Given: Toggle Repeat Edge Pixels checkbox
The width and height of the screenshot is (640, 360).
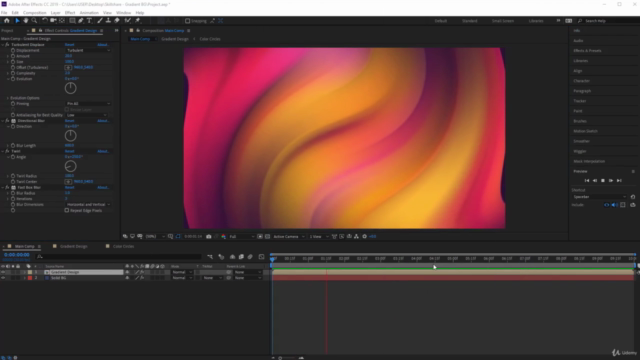Looking at the screenshot, I should 67,210.
